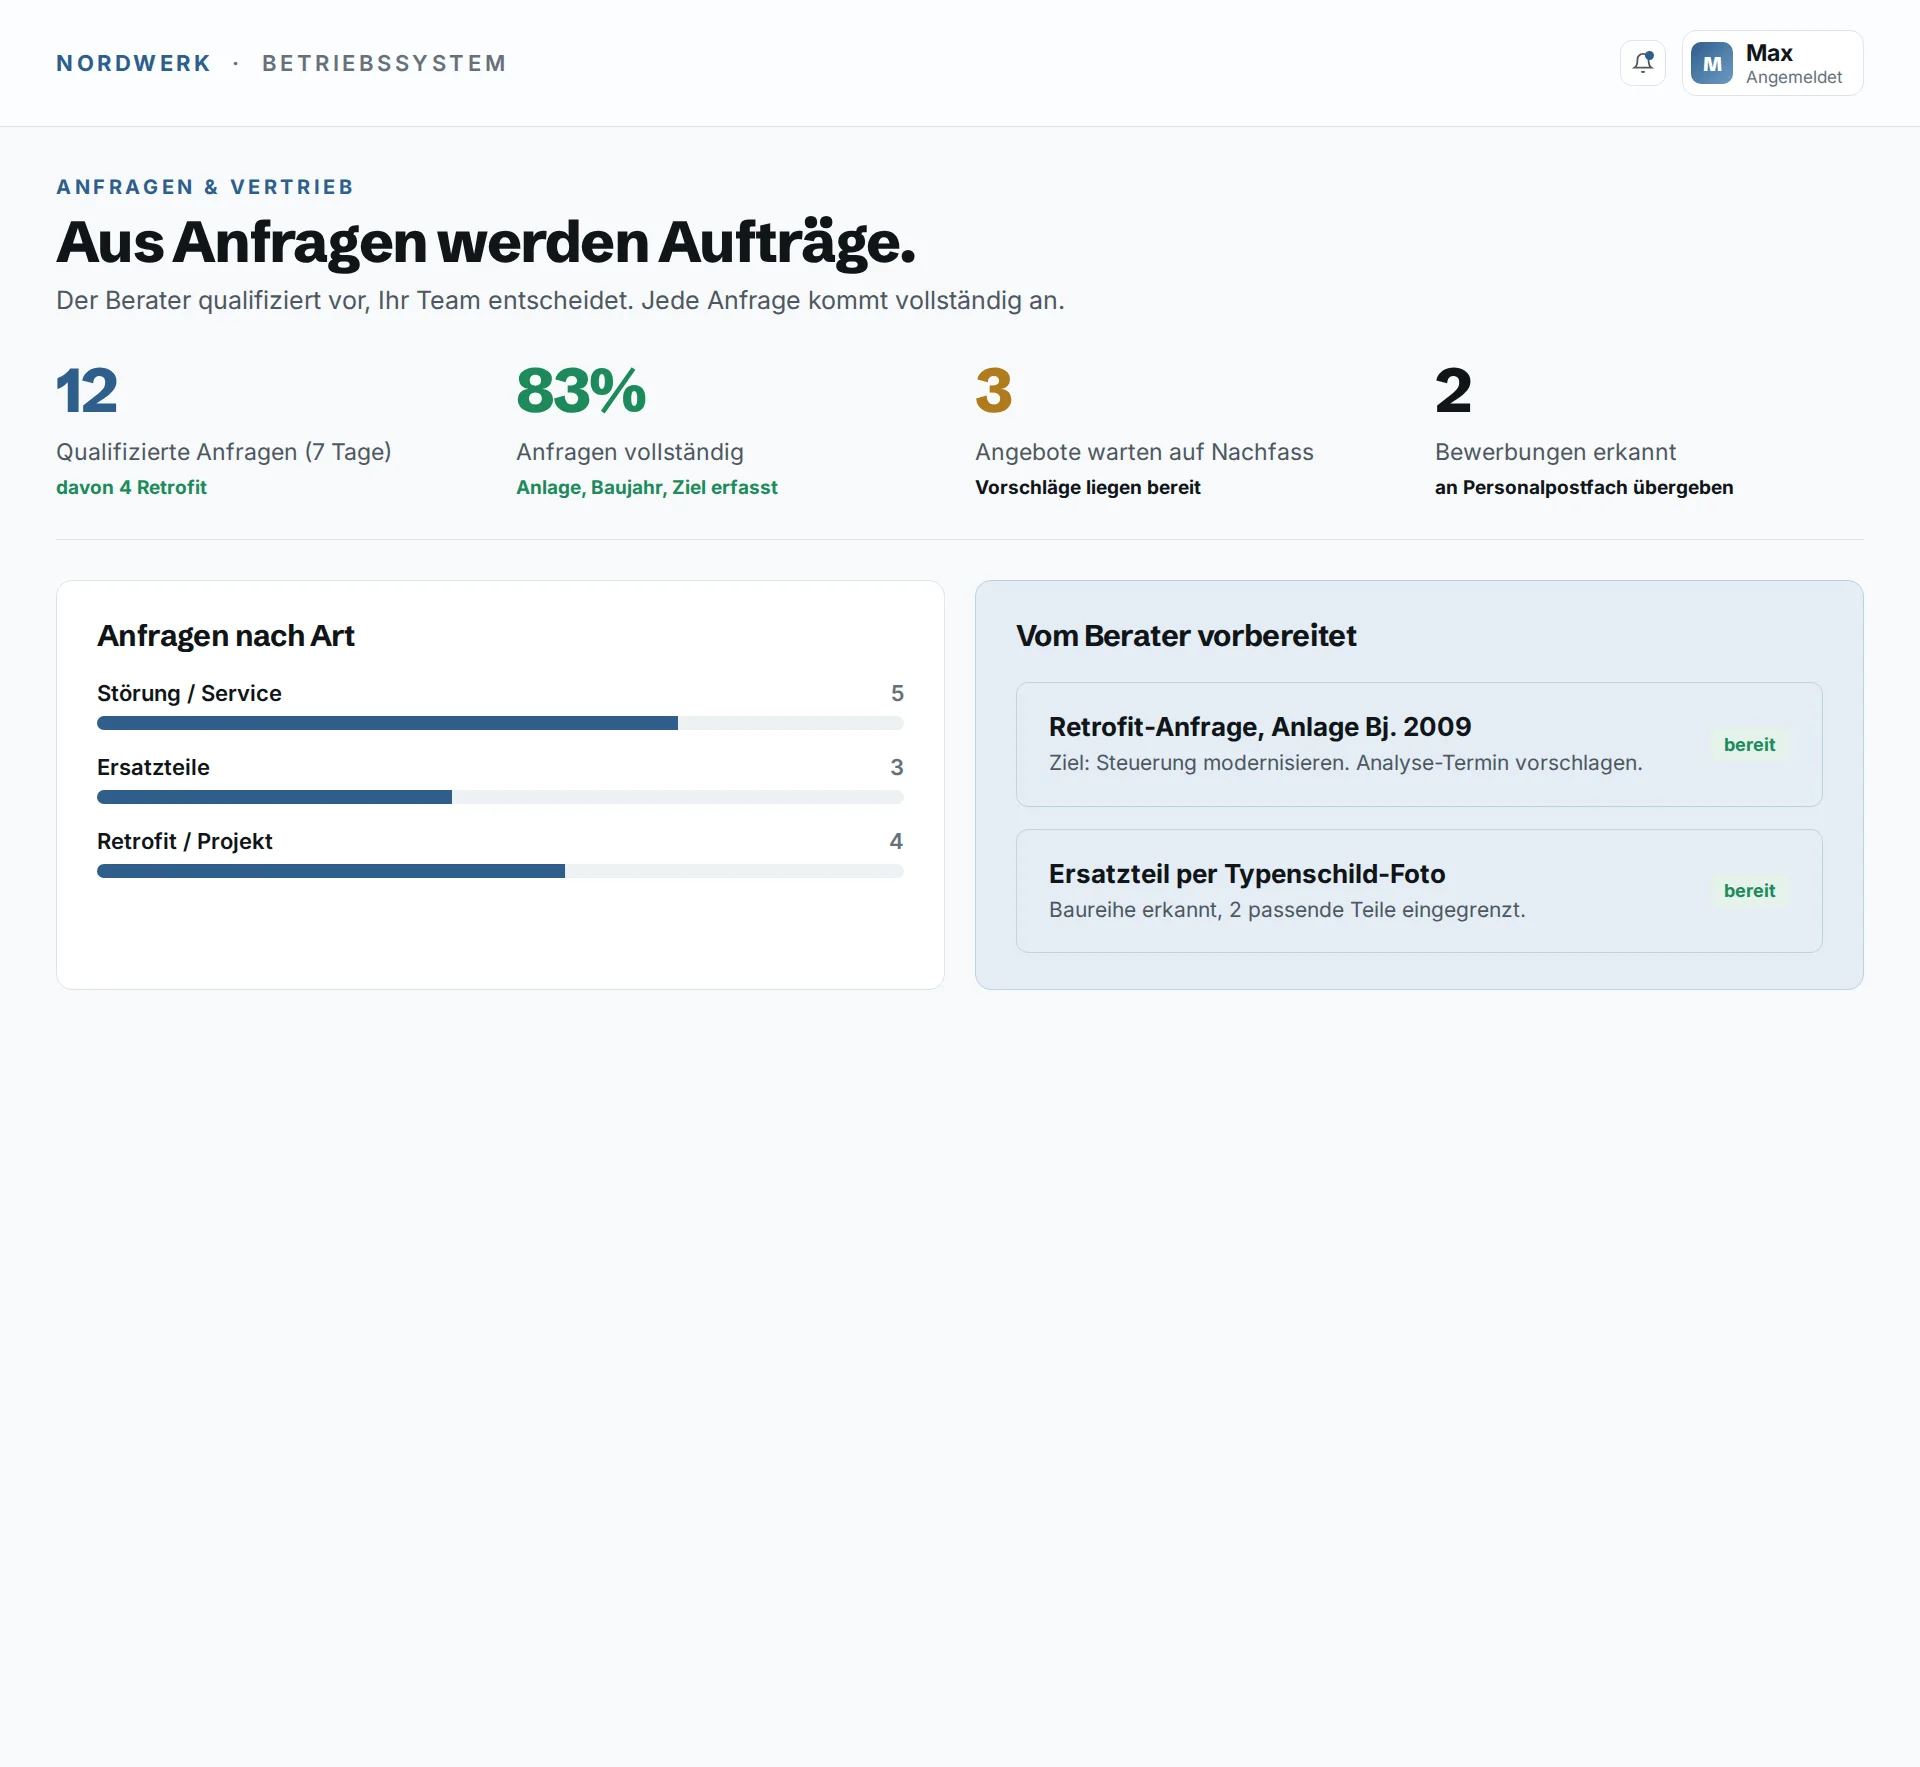Select the 3 Angebote warten auf Nachfass statistic
Screen dimensions: 1920x1767
(1144, 430)
